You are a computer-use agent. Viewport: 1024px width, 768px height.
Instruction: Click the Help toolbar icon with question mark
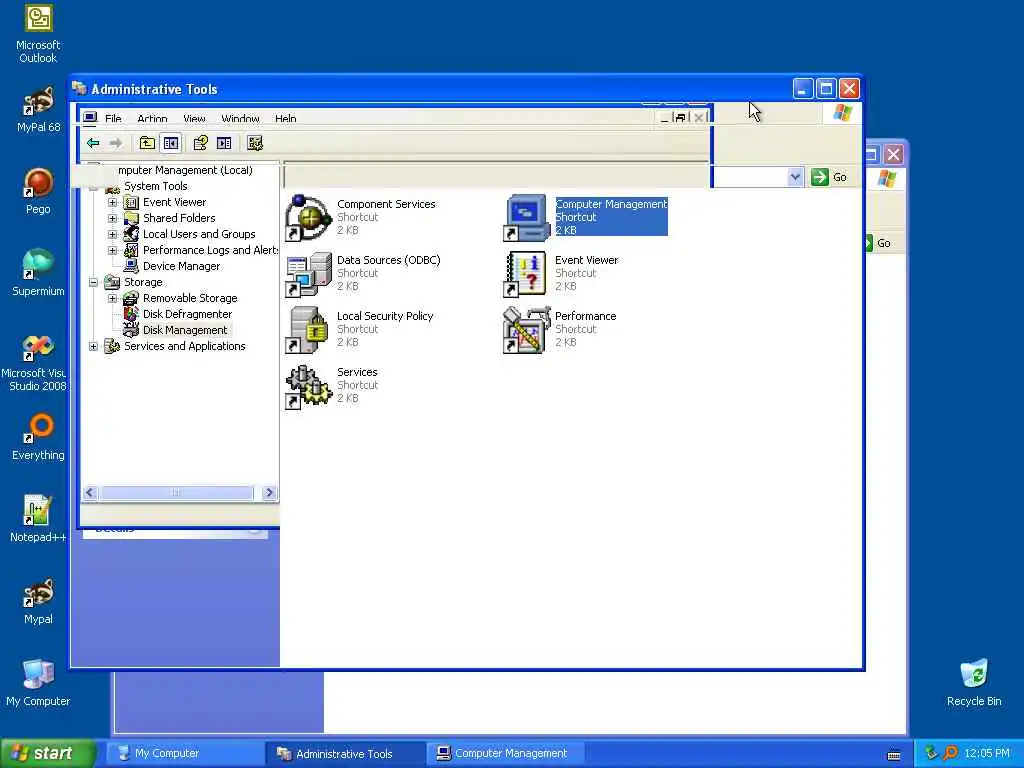pos(200,143)
